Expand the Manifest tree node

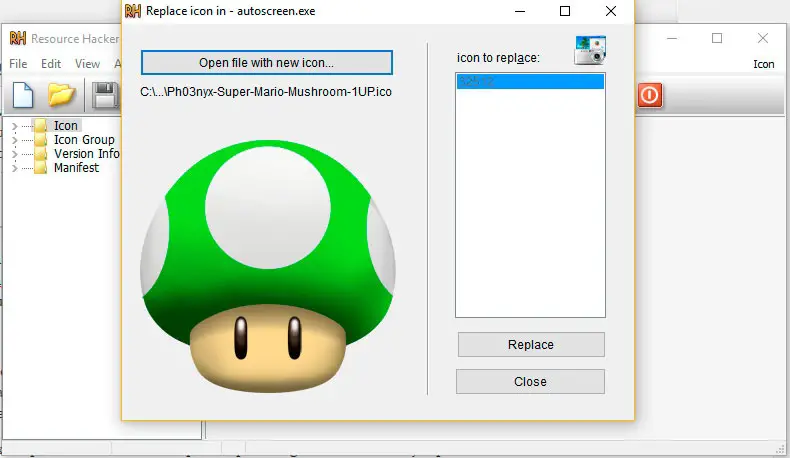[15, 168]
